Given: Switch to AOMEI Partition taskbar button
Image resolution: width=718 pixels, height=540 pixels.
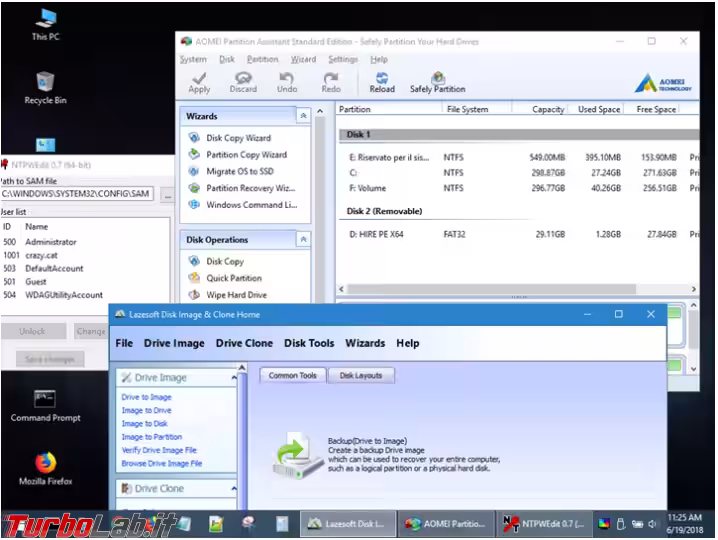Looking at the screenshot, I should tap(446, 524).
